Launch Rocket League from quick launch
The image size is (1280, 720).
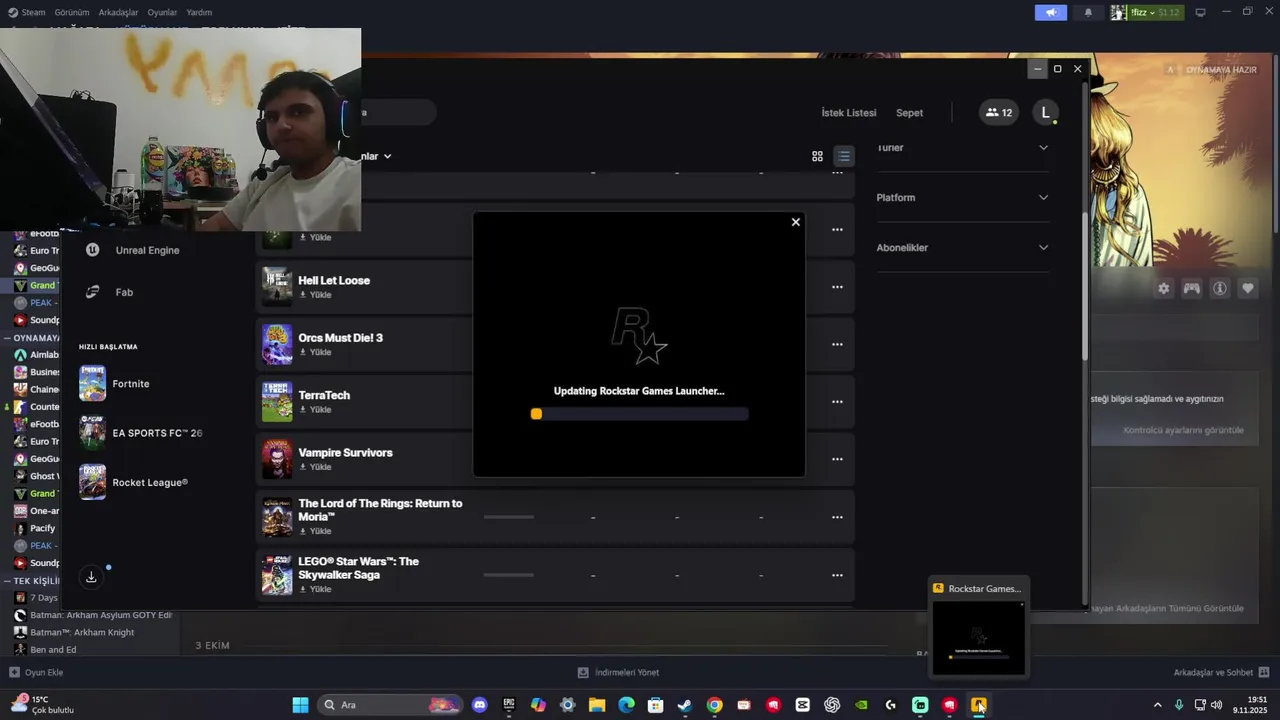click(134, 482)
